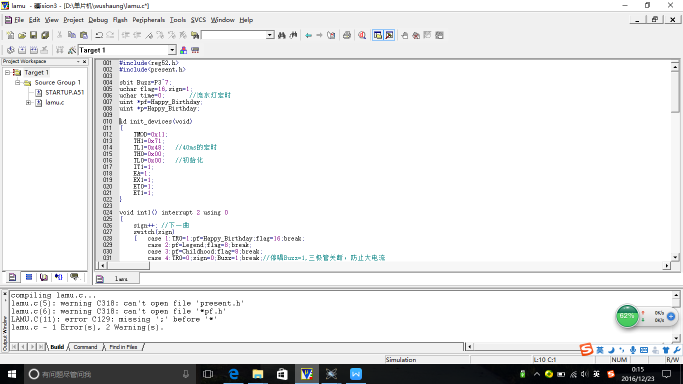683x384 pixels.
Task: Open the Project menu
Action: click(x=73, y=20)
